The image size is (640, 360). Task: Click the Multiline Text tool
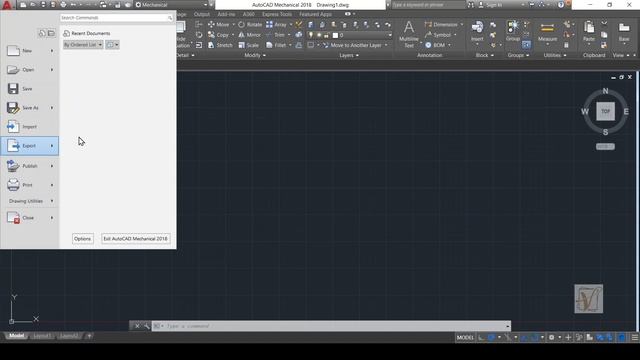tap(409, 34)
